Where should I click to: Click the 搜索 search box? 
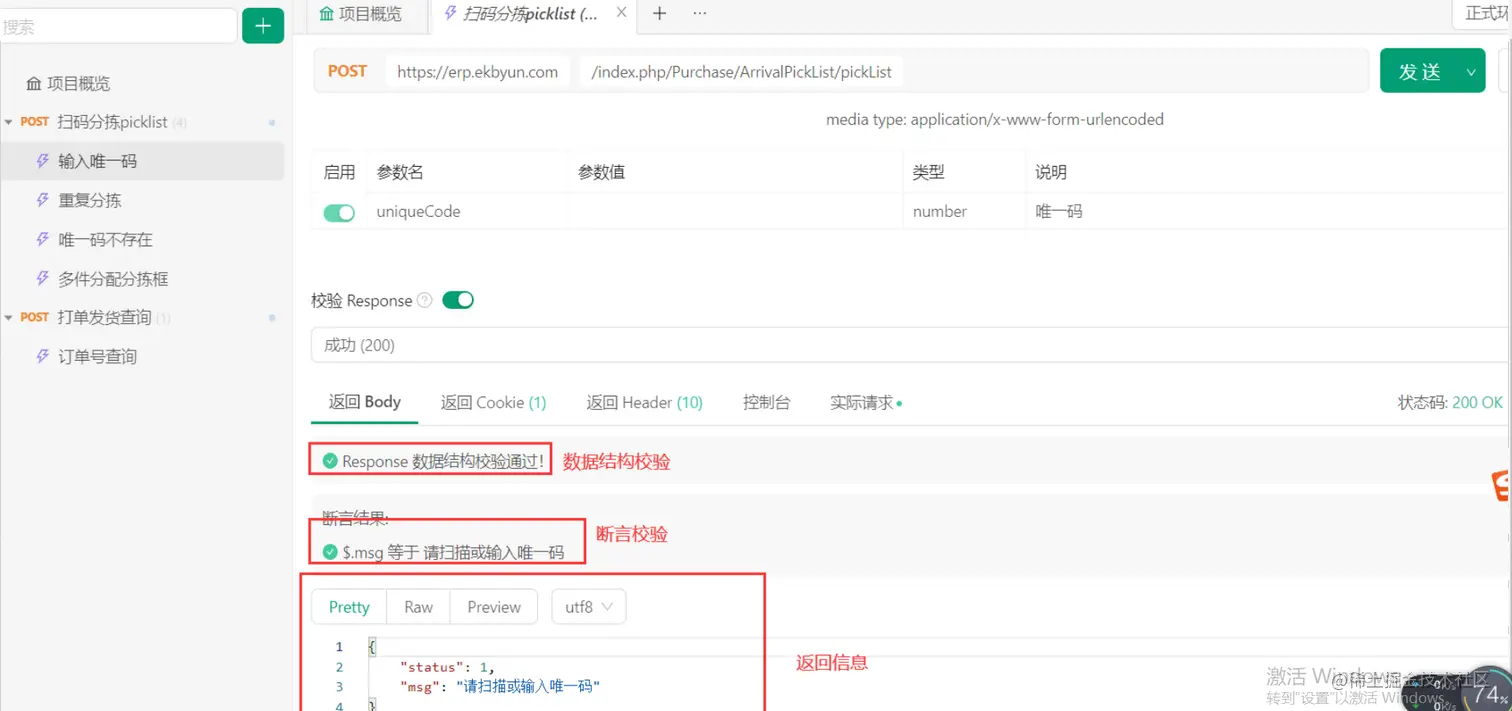[118, 27]
